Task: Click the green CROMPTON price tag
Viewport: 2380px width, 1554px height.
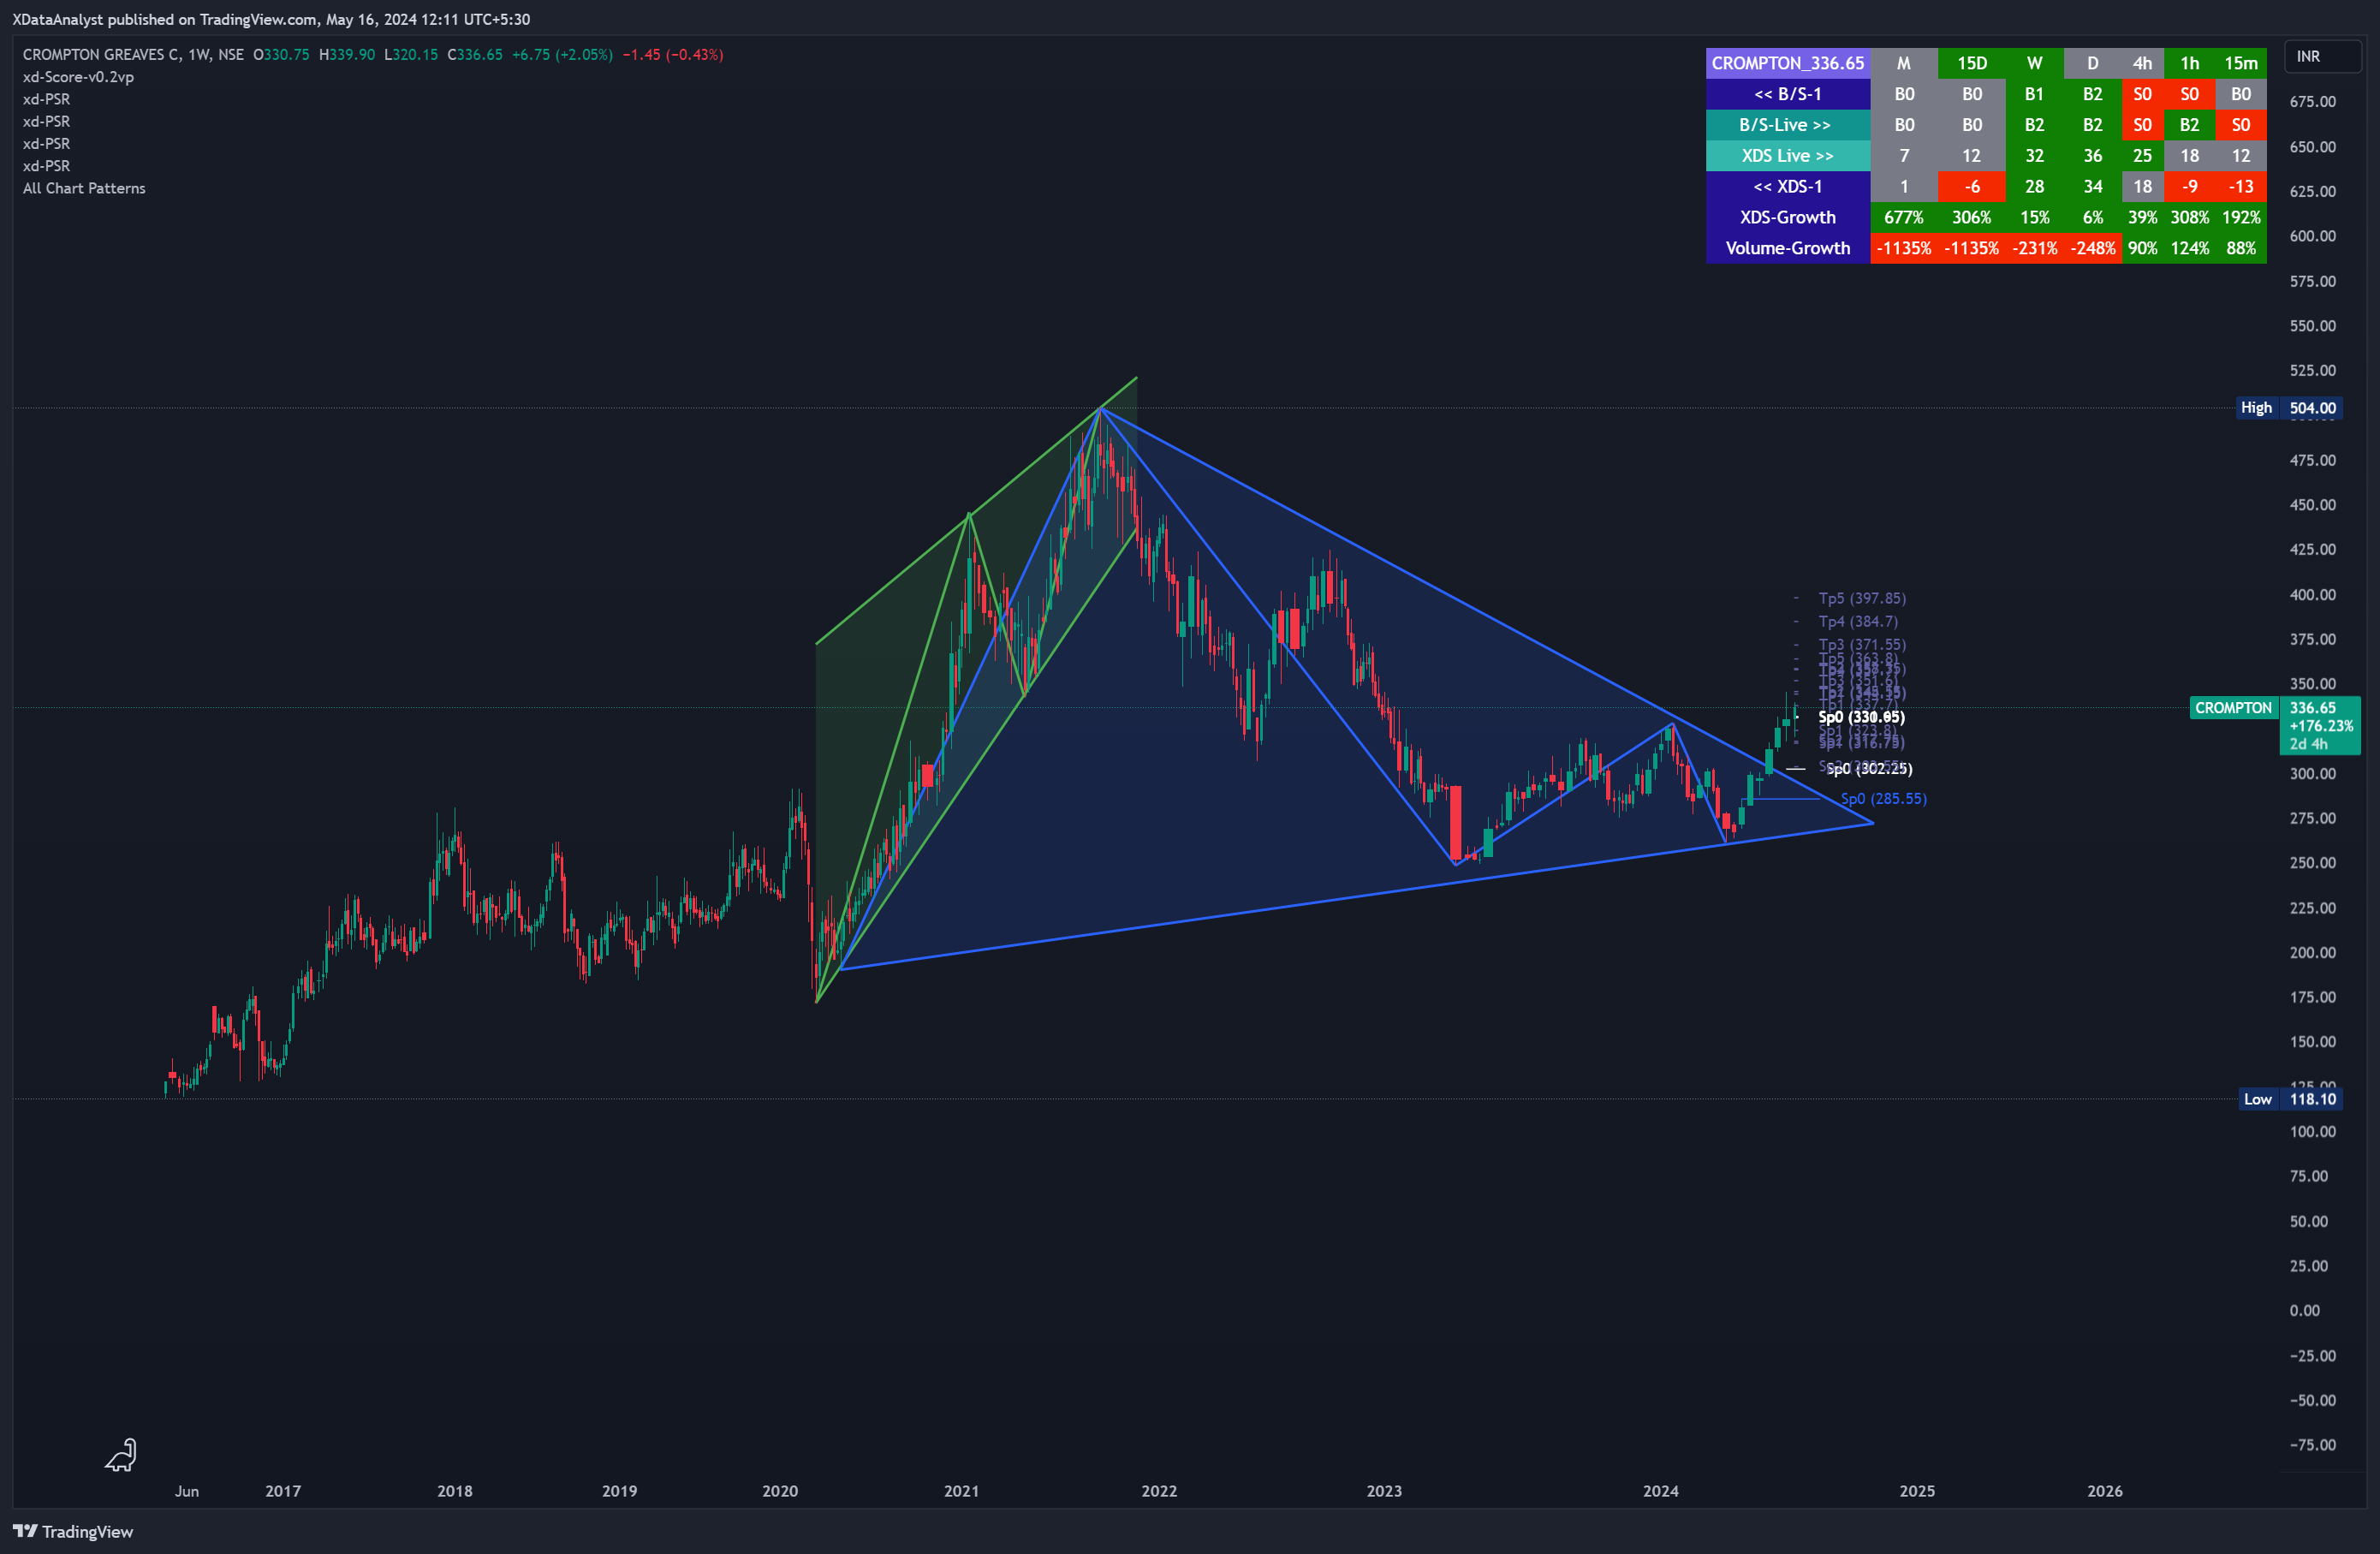Action: point(2233,708)
